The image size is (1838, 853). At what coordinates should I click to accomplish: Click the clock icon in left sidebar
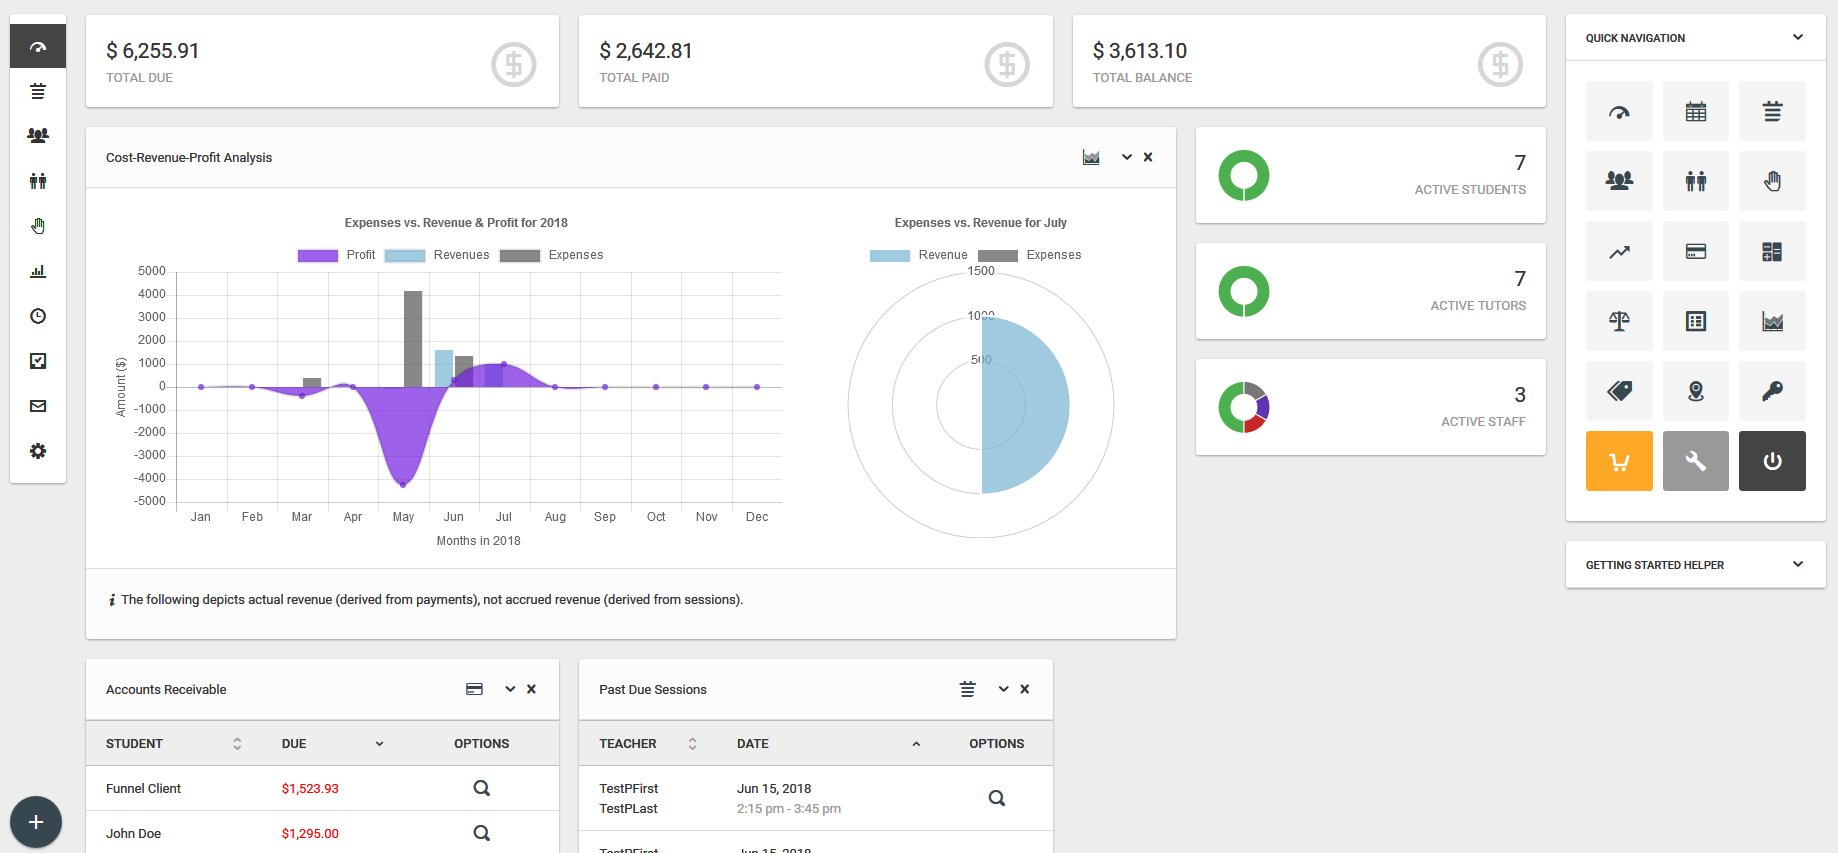pyautogui.click(x=38, y=316)
